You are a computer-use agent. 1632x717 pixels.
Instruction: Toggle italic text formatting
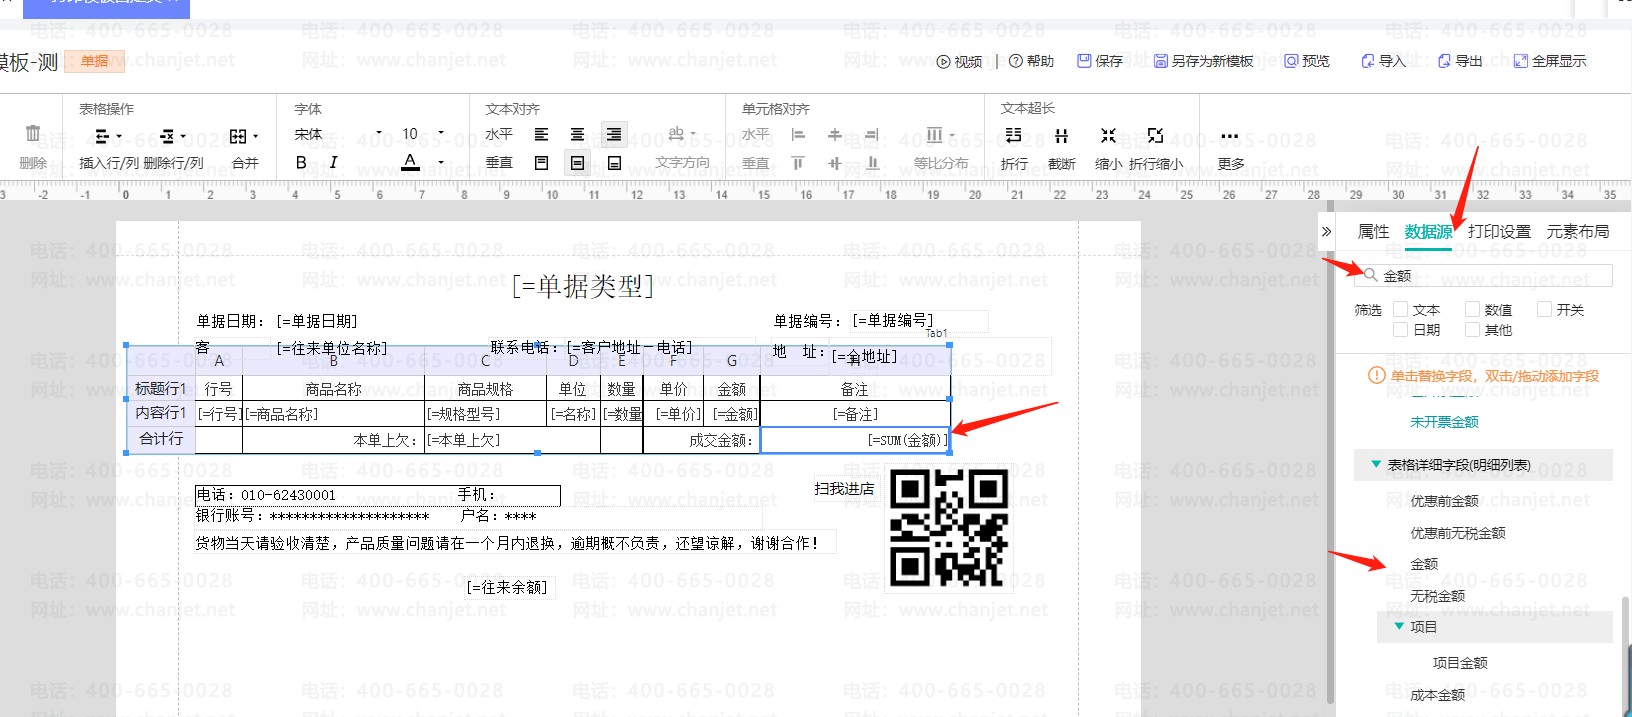[333, 162]
